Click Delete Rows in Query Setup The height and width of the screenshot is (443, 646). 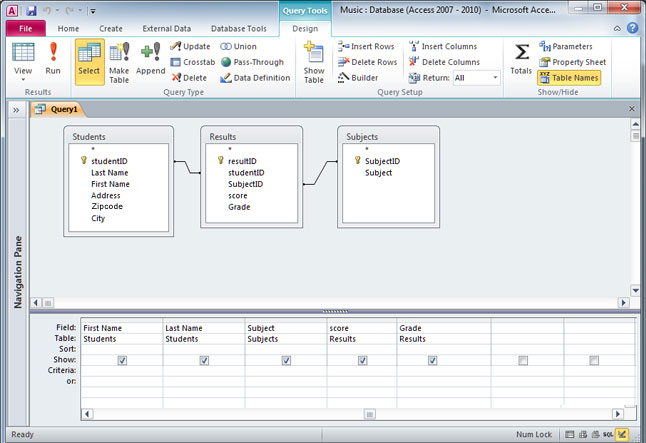click(x=367, y=62)
